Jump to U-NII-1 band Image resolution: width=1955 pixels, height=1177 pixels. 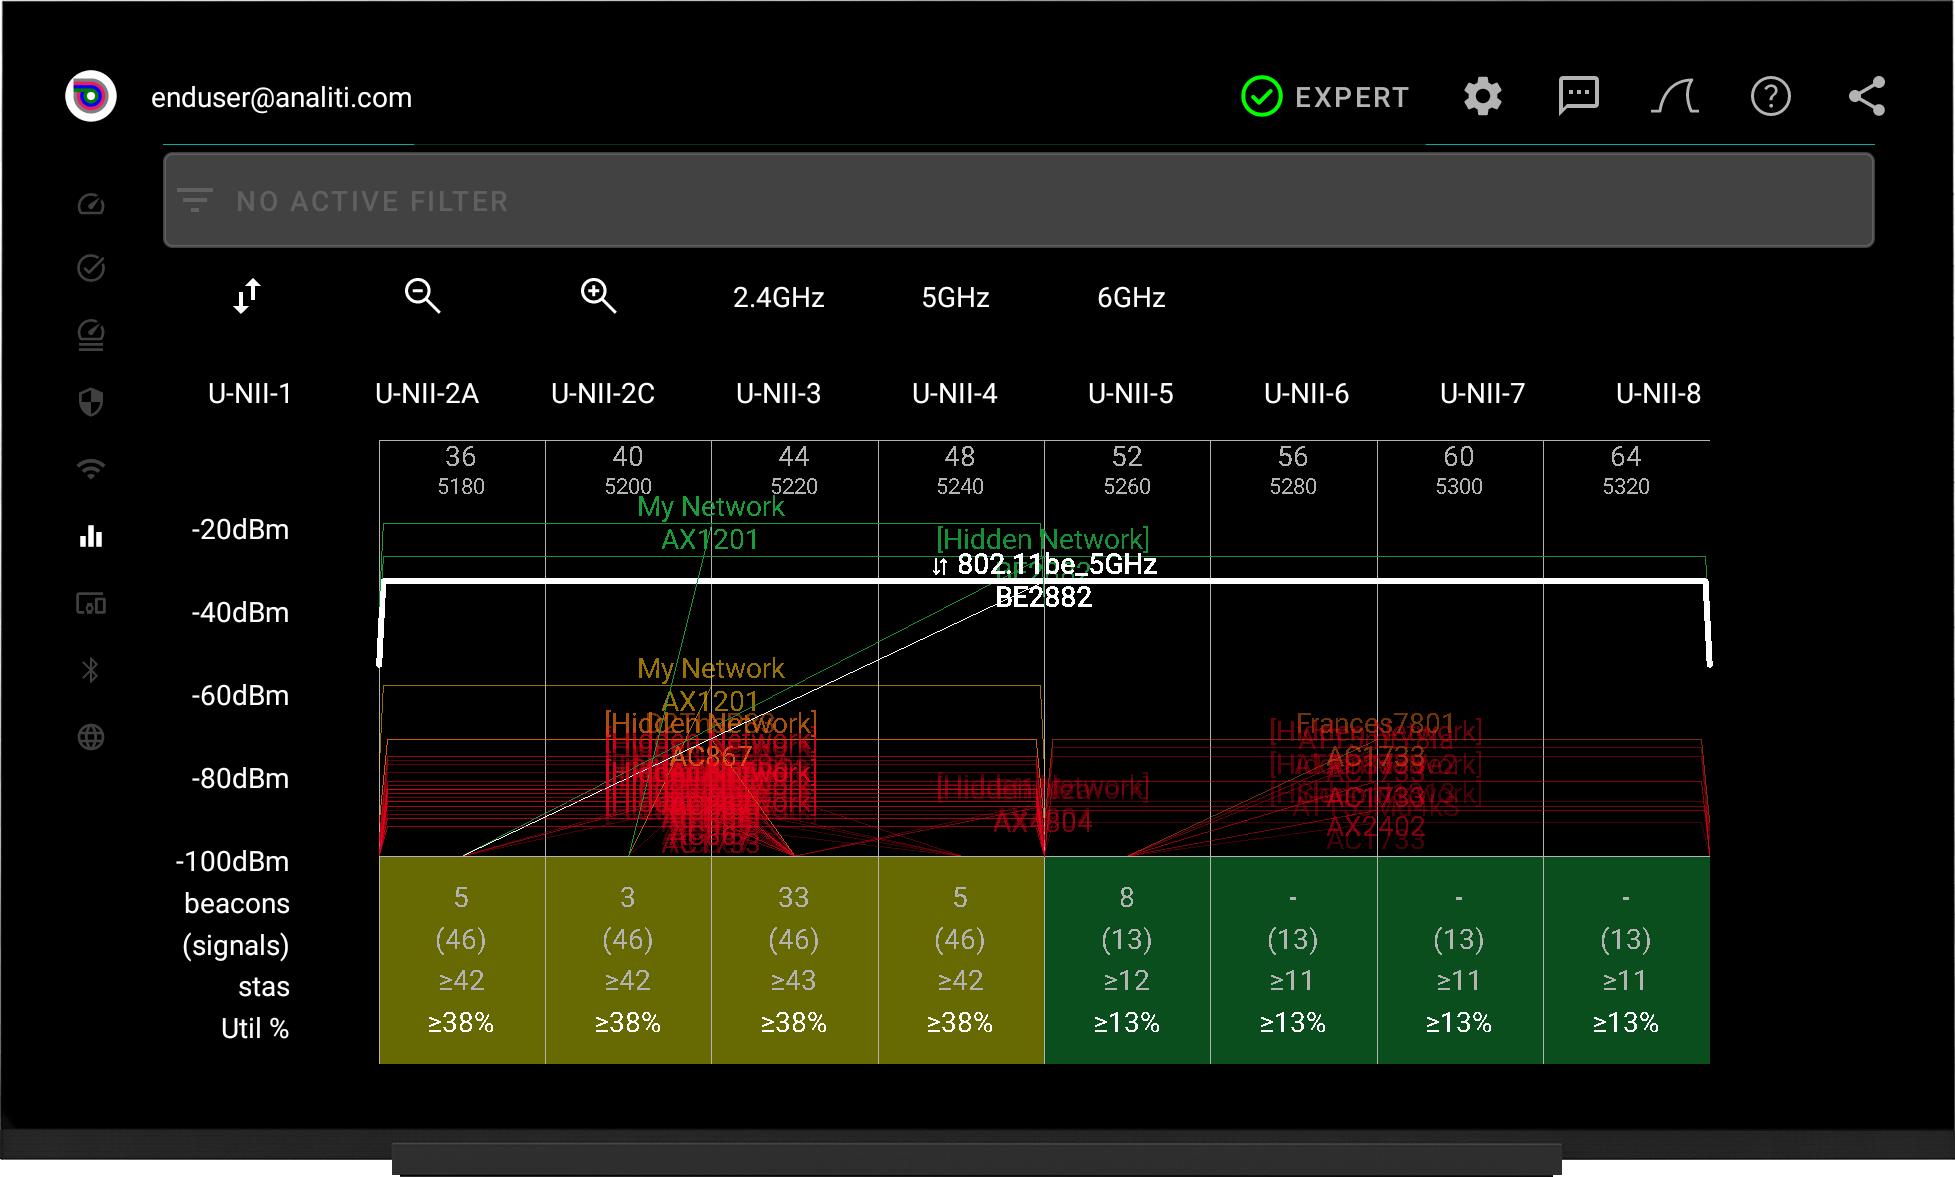[249, 394]
